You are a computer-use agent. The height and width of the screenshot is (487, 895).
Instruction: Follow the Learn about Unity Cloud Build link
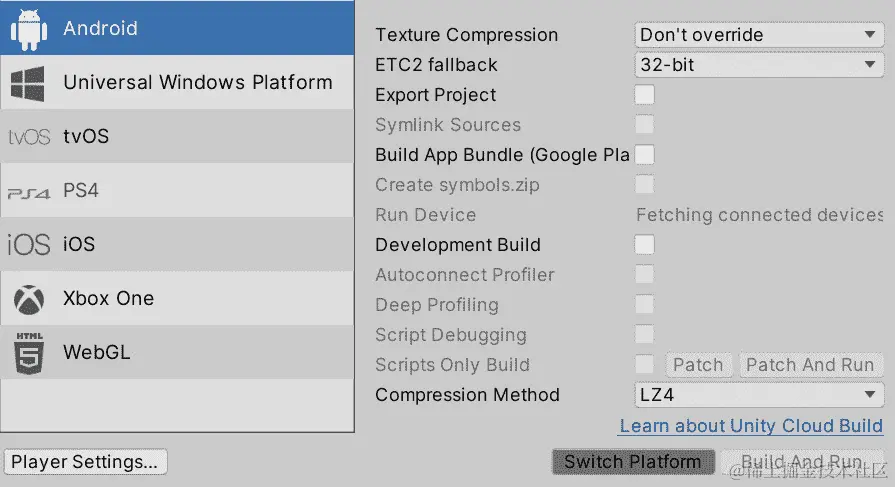pyautogui.click(x=751, y=426)
